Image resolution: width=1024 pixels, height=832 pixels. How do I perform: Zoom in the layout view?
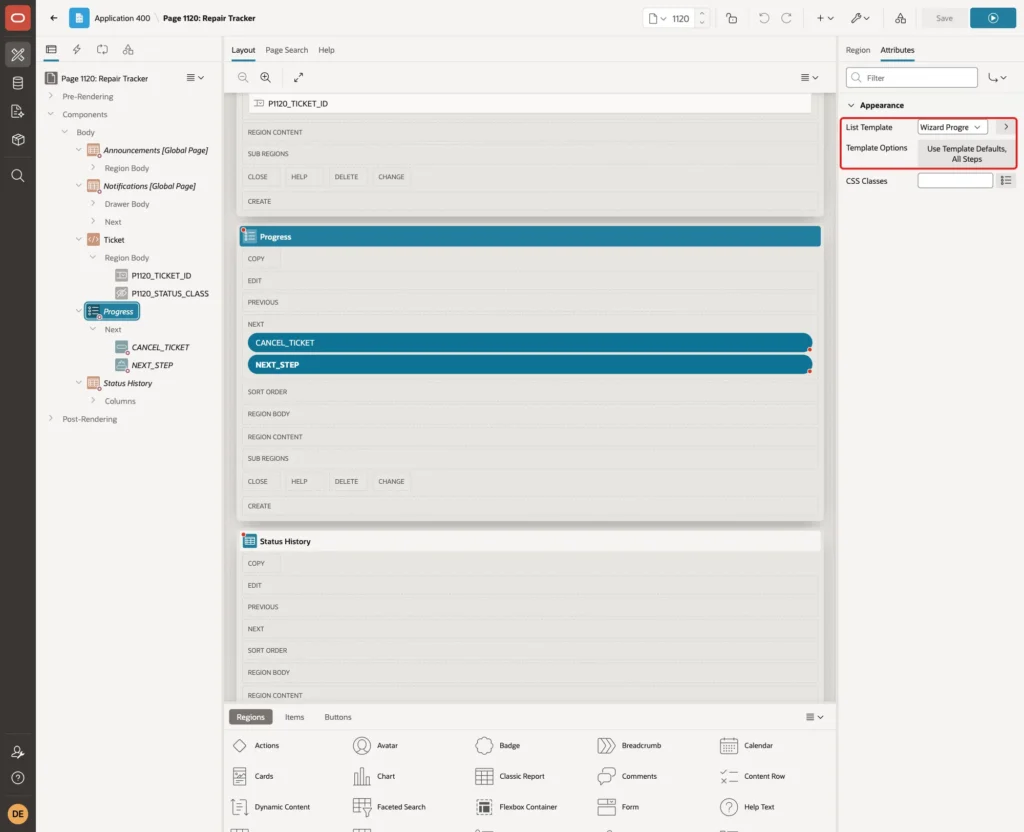point(266,77)
